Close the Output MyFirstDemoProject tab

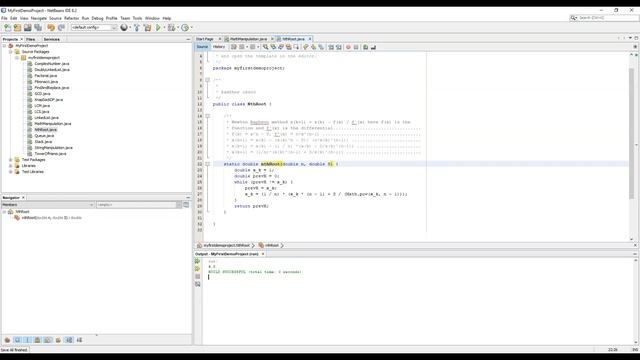[263, 254]
